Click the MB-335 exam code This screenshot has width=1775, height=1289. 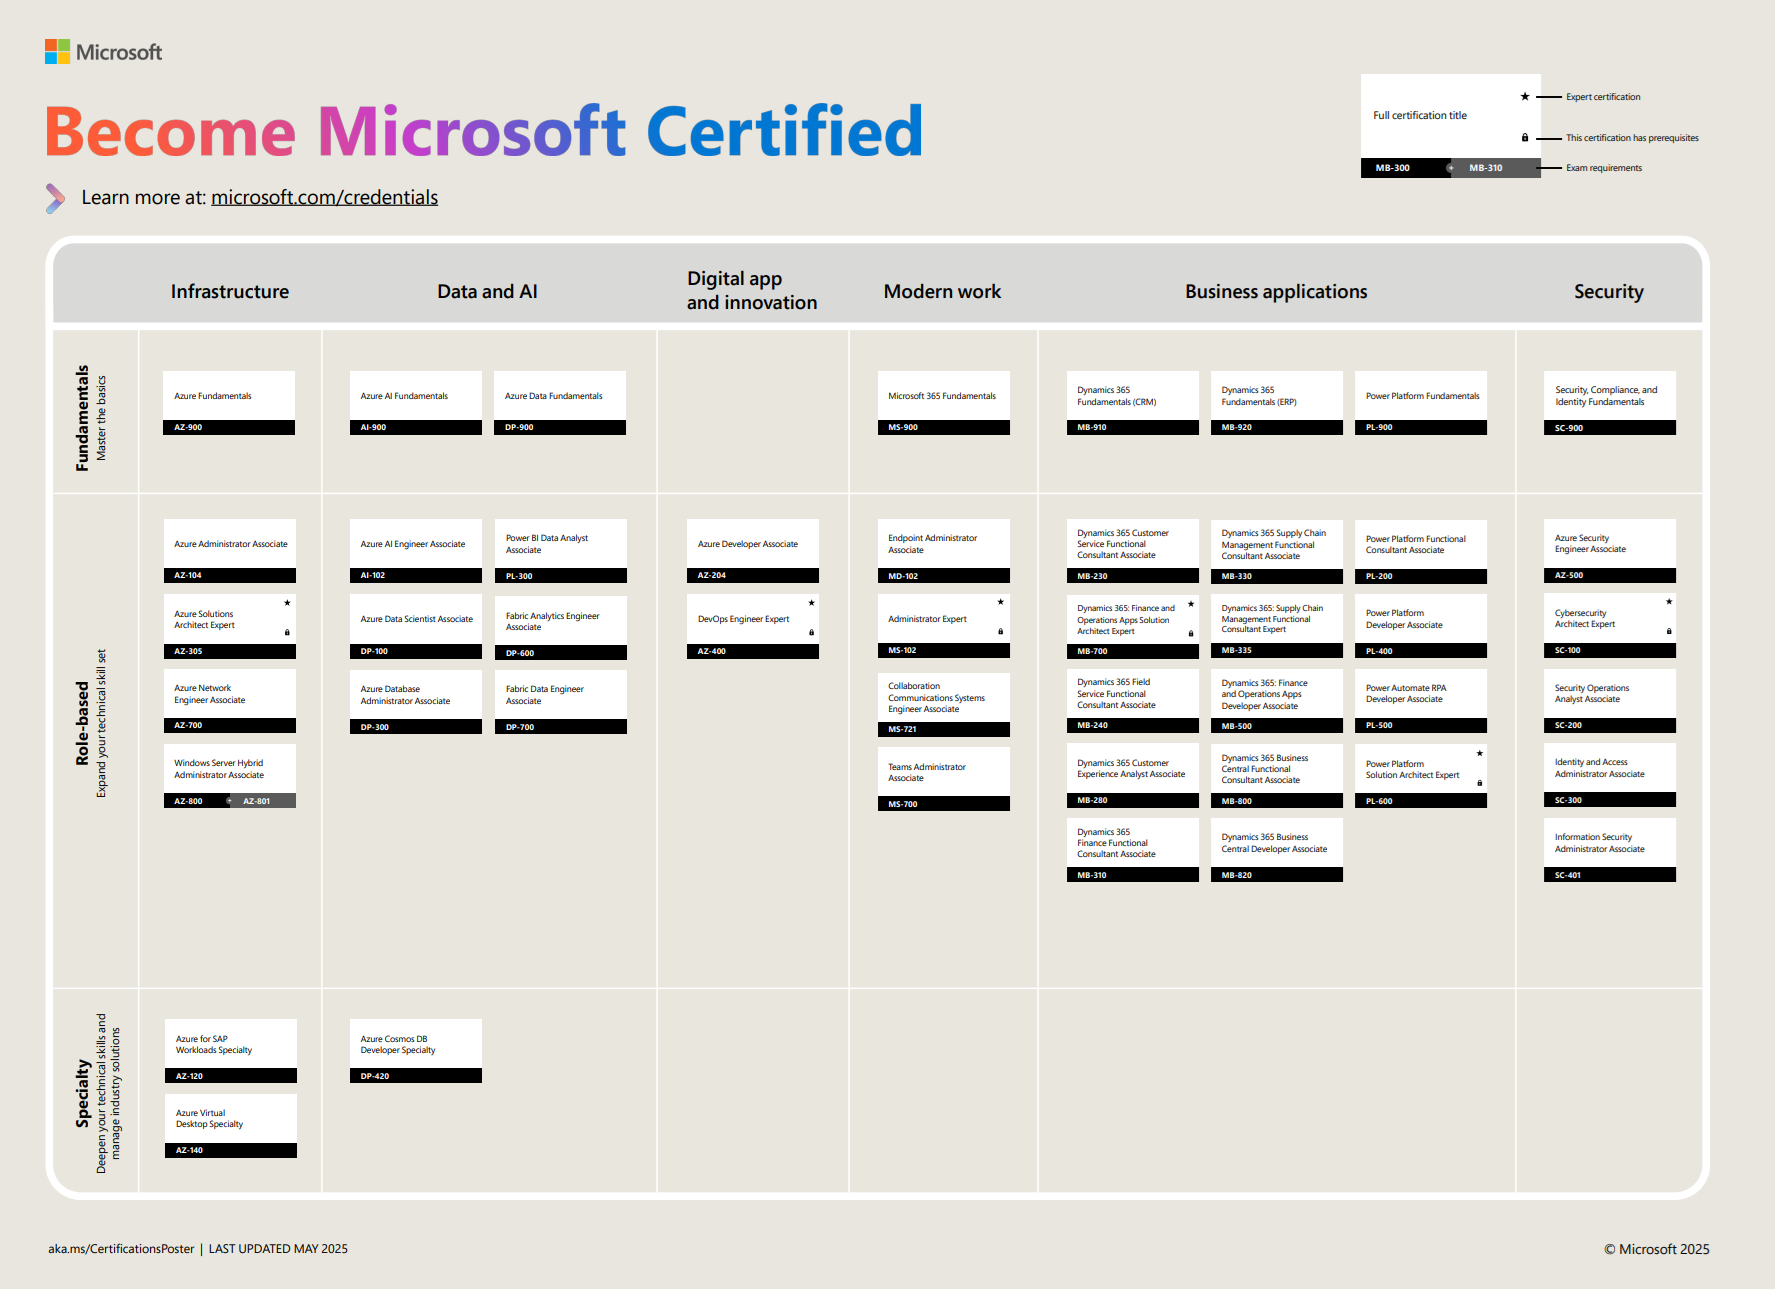coord(1236,650)
